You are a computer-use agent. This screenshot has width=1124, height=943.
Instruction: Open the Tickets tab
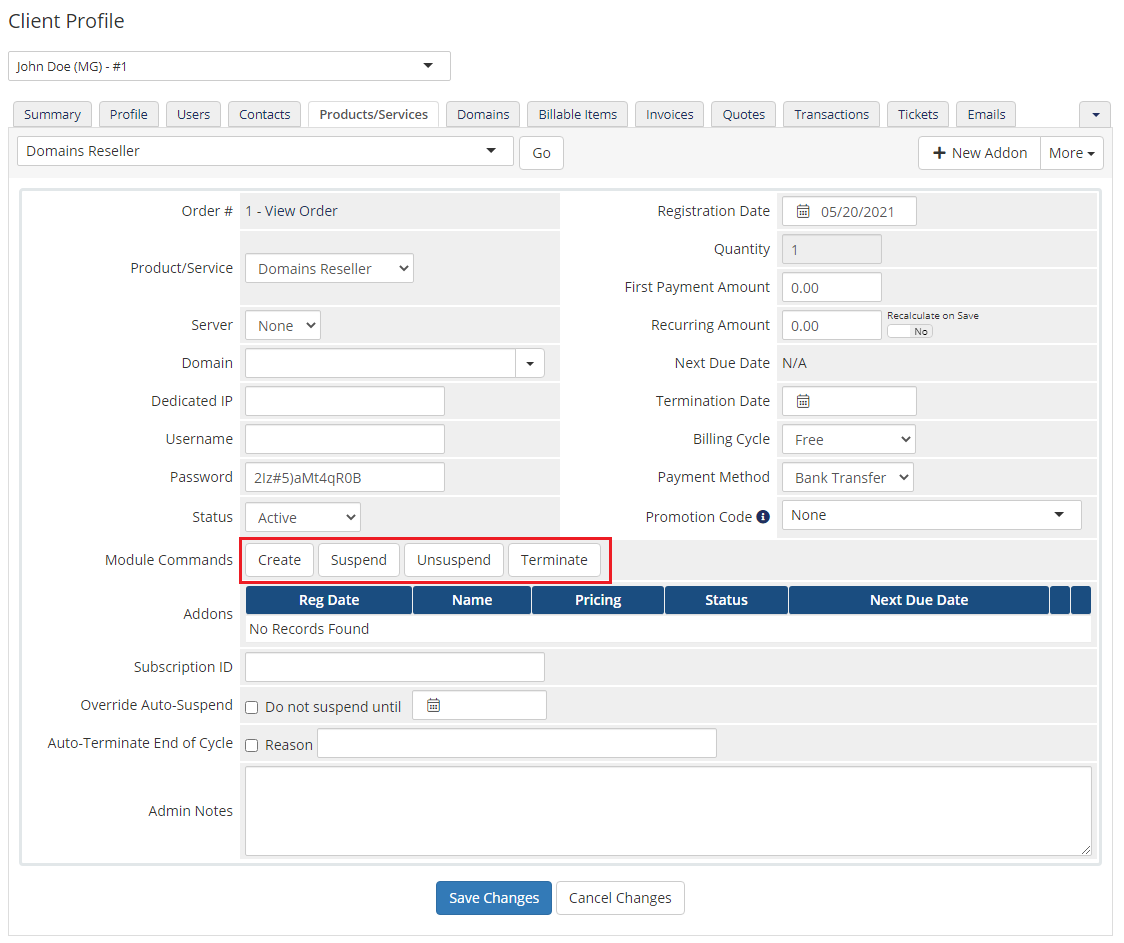[918, 115]
